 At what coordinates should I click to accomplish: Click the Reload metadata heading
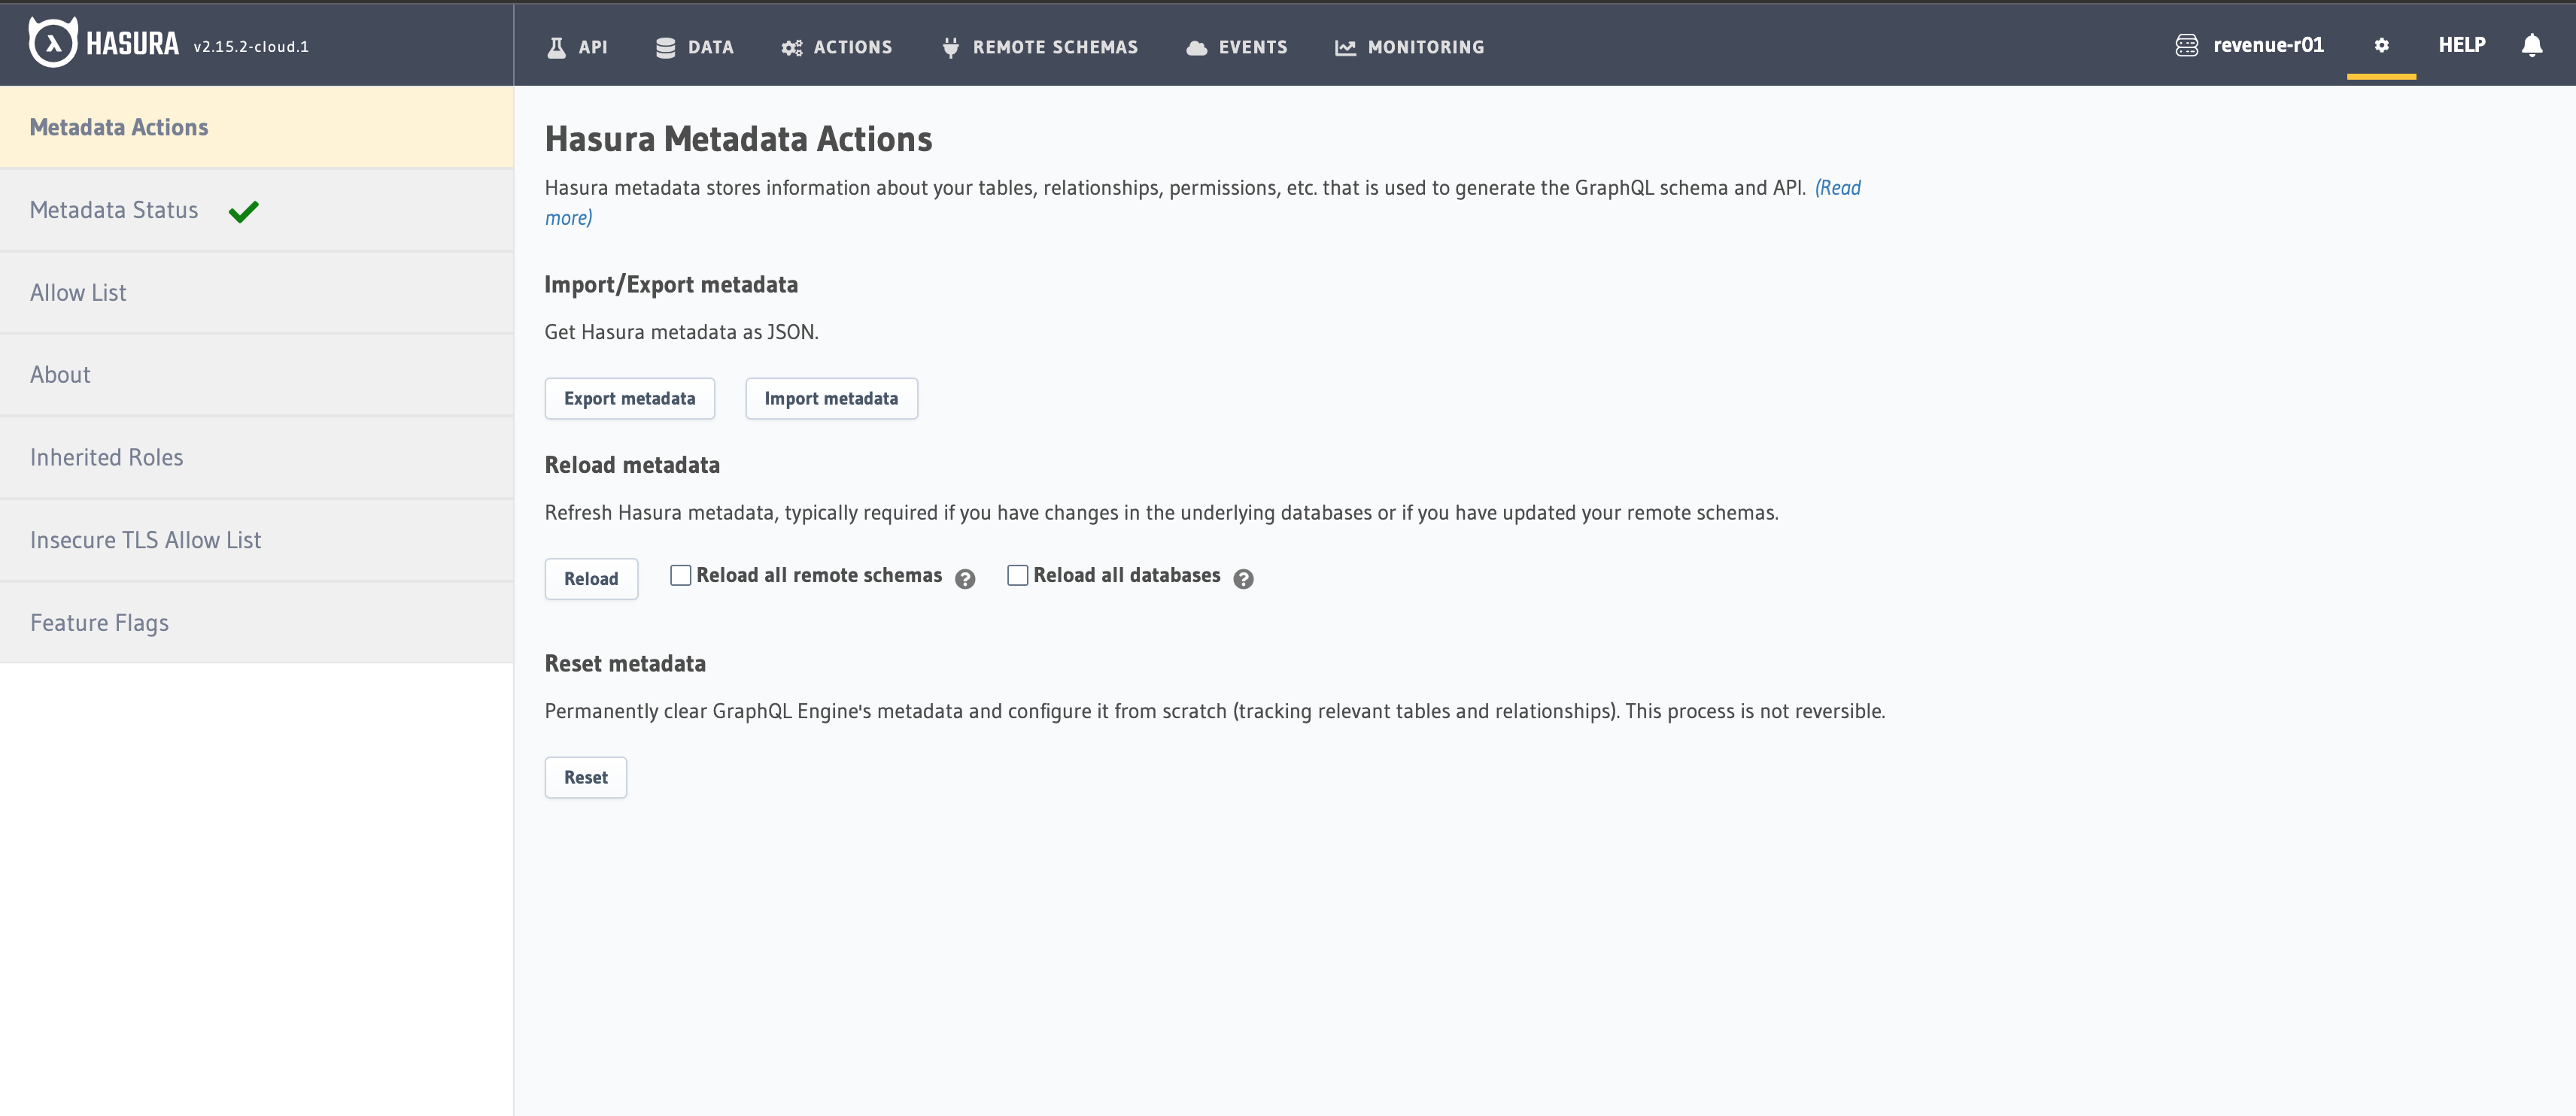point(632,465)
